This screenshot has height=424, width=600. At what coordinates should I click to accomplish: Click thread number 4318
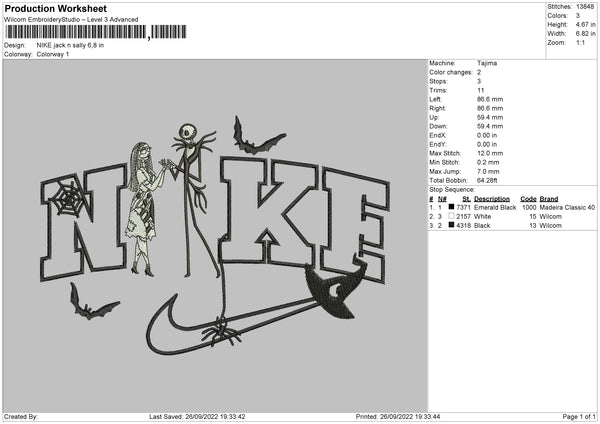[x=463, y=225]
